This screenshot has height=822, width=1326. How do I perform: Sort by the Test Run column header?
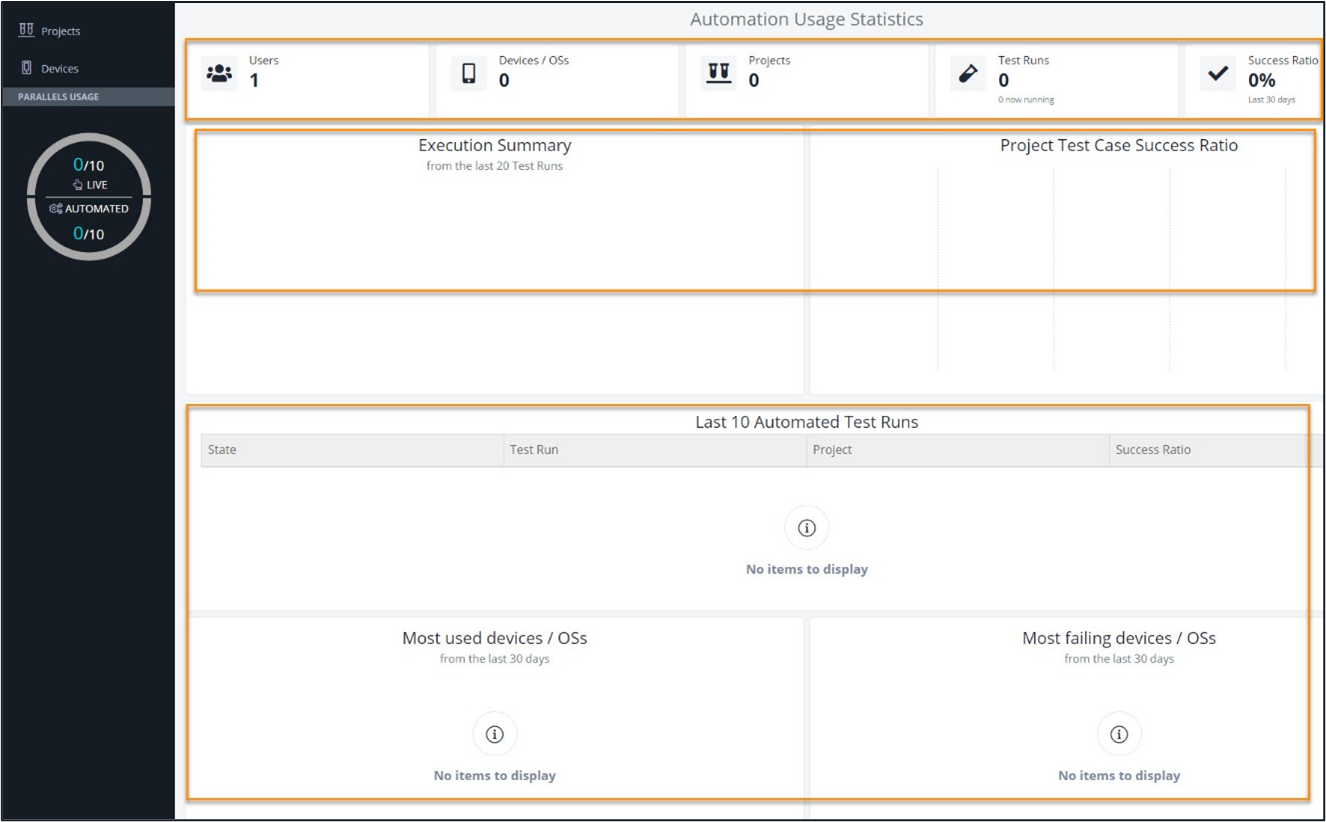[x=534, y=450]
